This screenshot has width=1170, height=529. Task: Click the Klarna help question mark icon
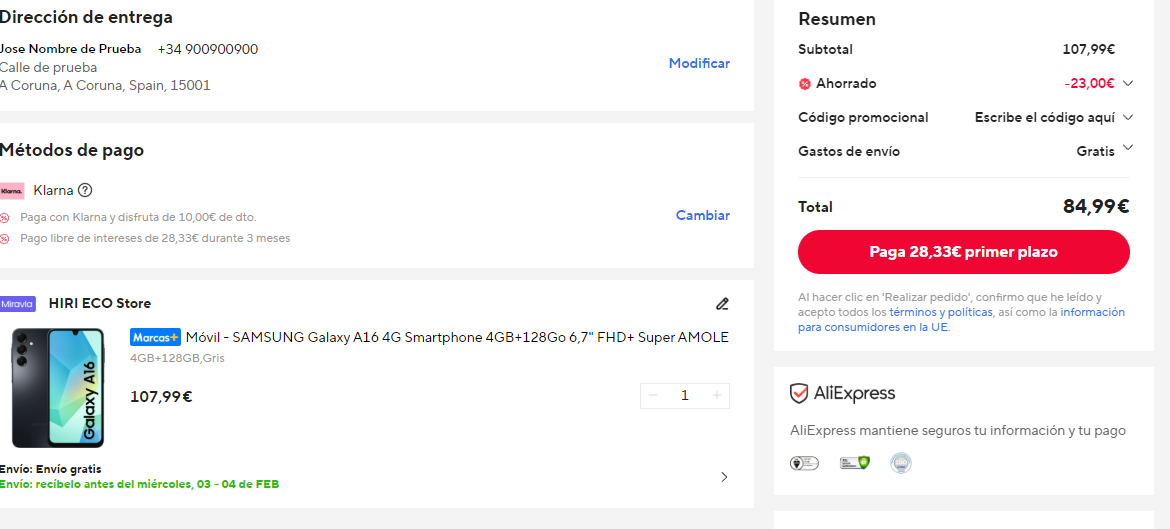(x=85, y=190)
